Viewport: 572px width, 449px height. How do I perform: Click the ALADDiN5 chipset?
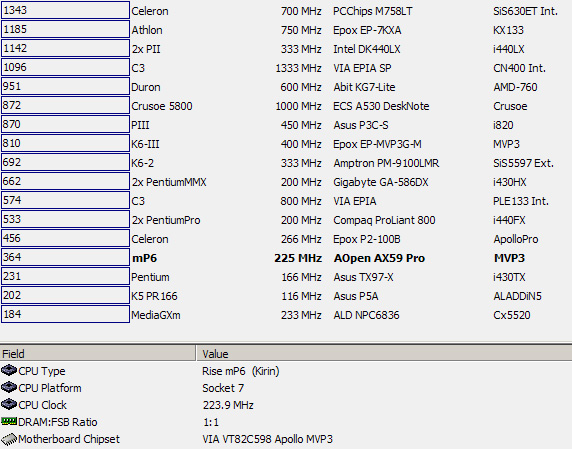tap(517, 296)
